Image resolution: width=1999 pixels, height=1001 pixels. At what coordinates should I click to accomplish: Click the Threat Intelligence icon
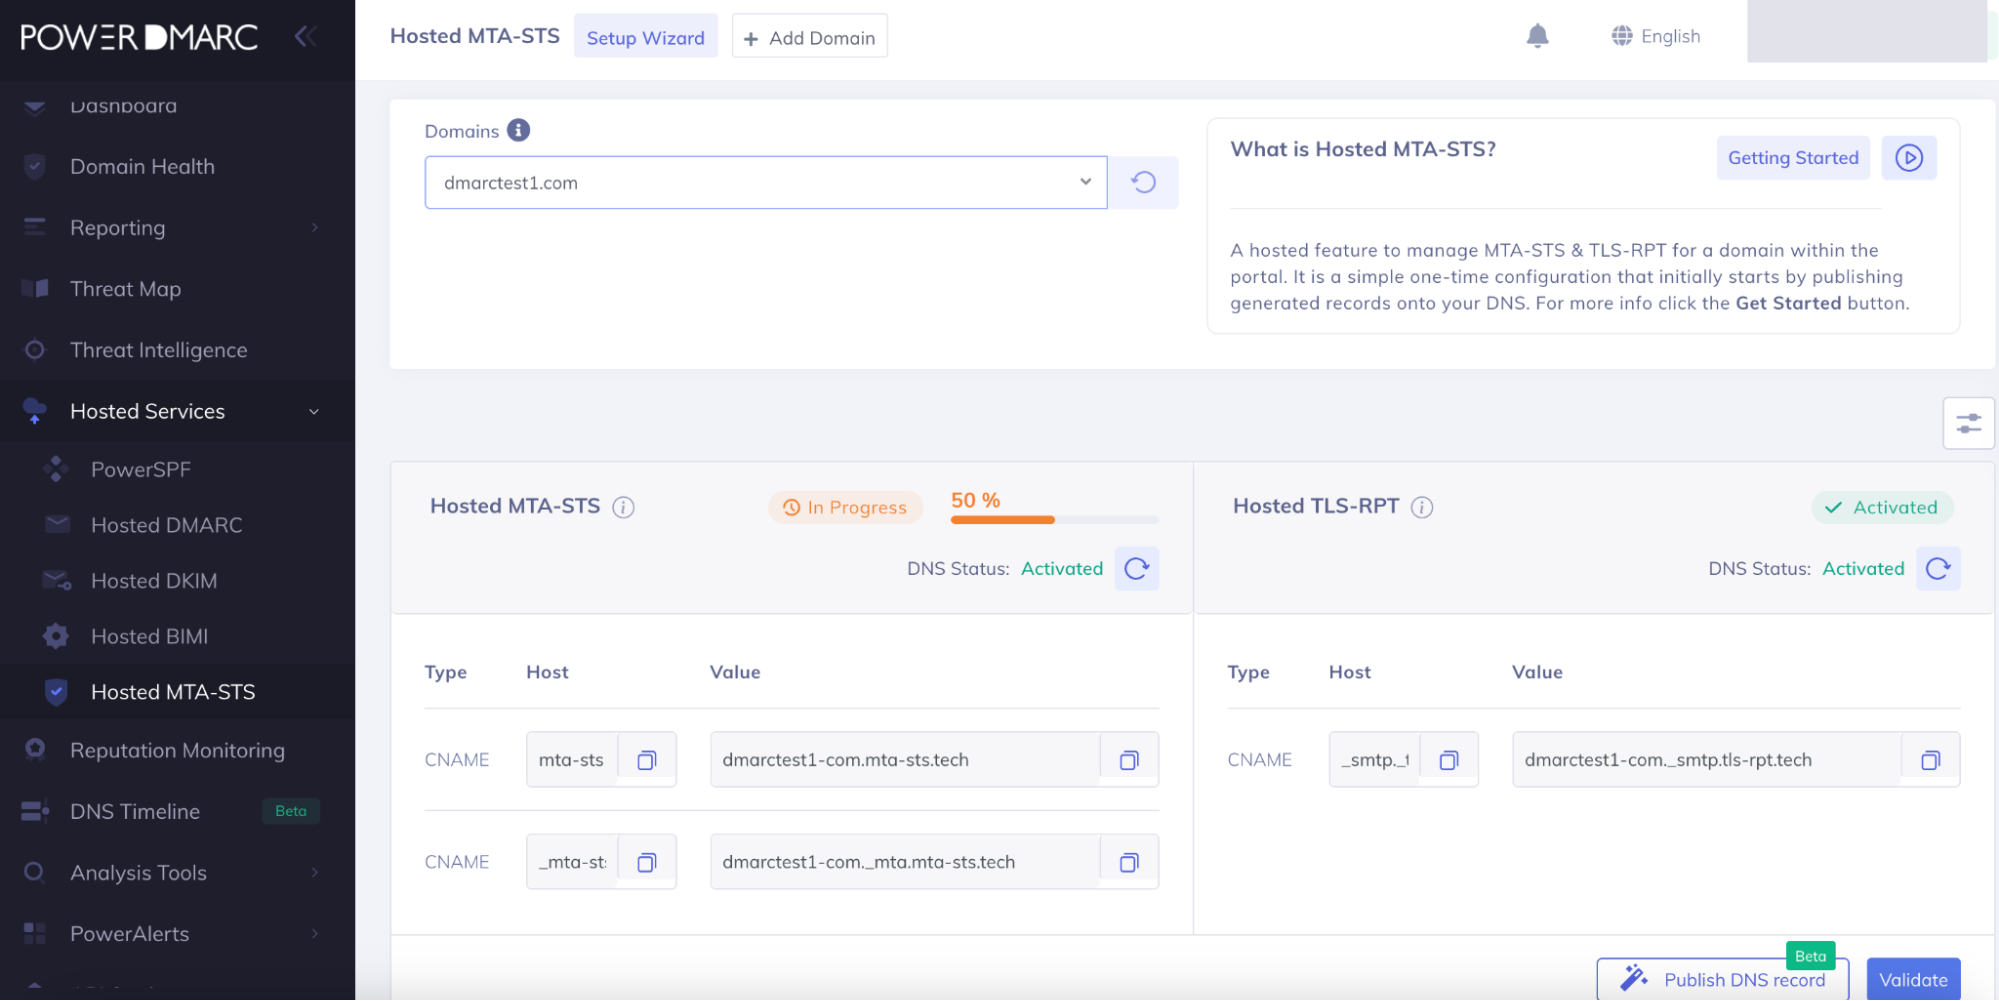pyautogui.click(x=35, y=349)
